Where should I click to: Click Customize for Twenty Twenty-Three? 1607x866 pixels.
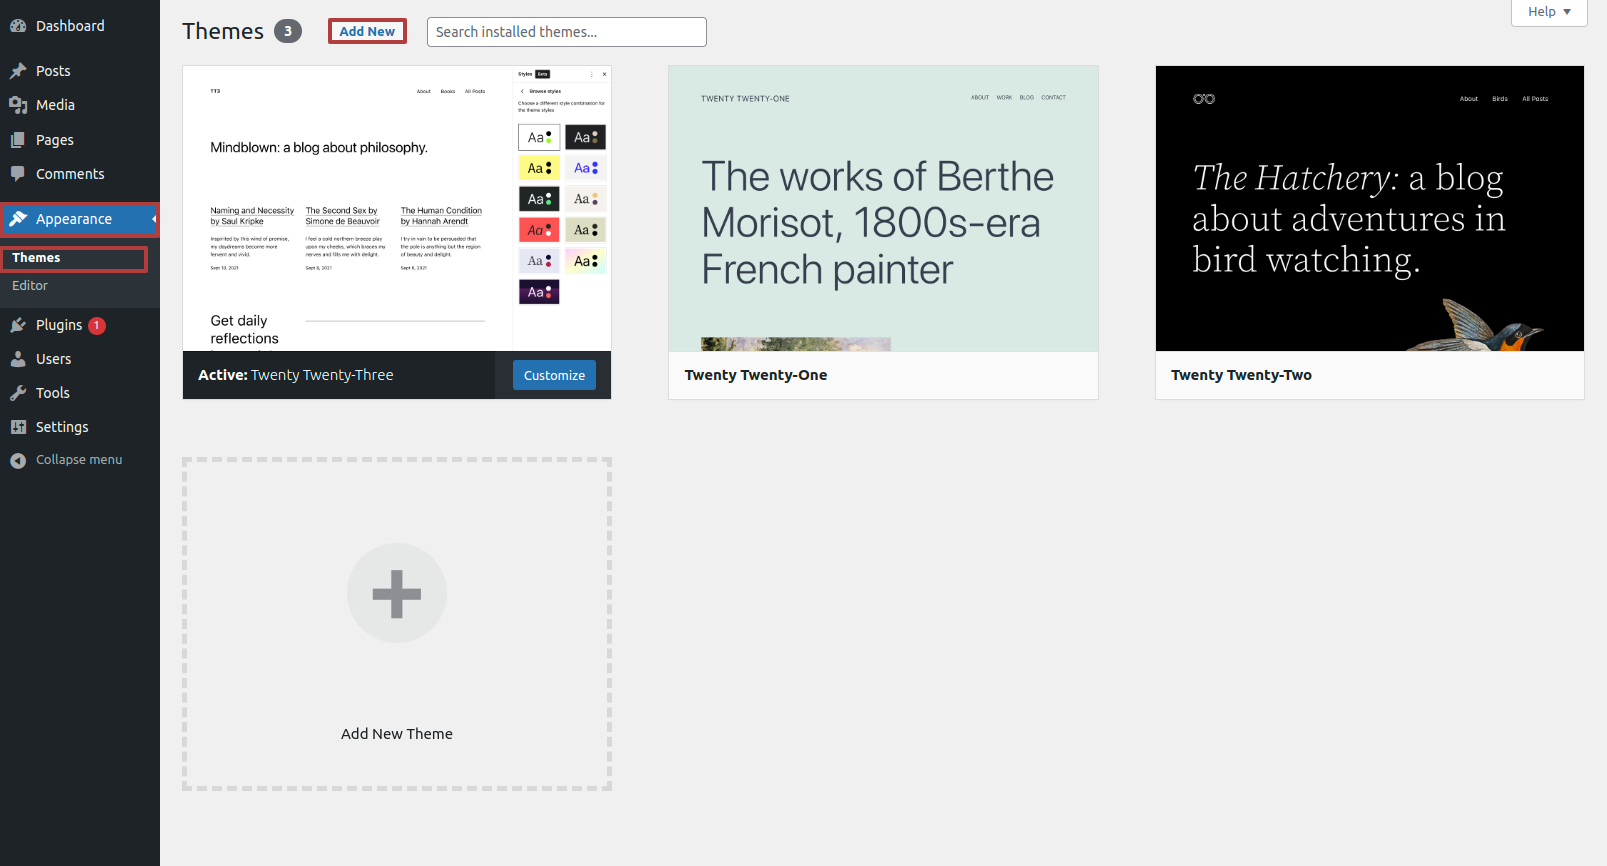point(554,375)
